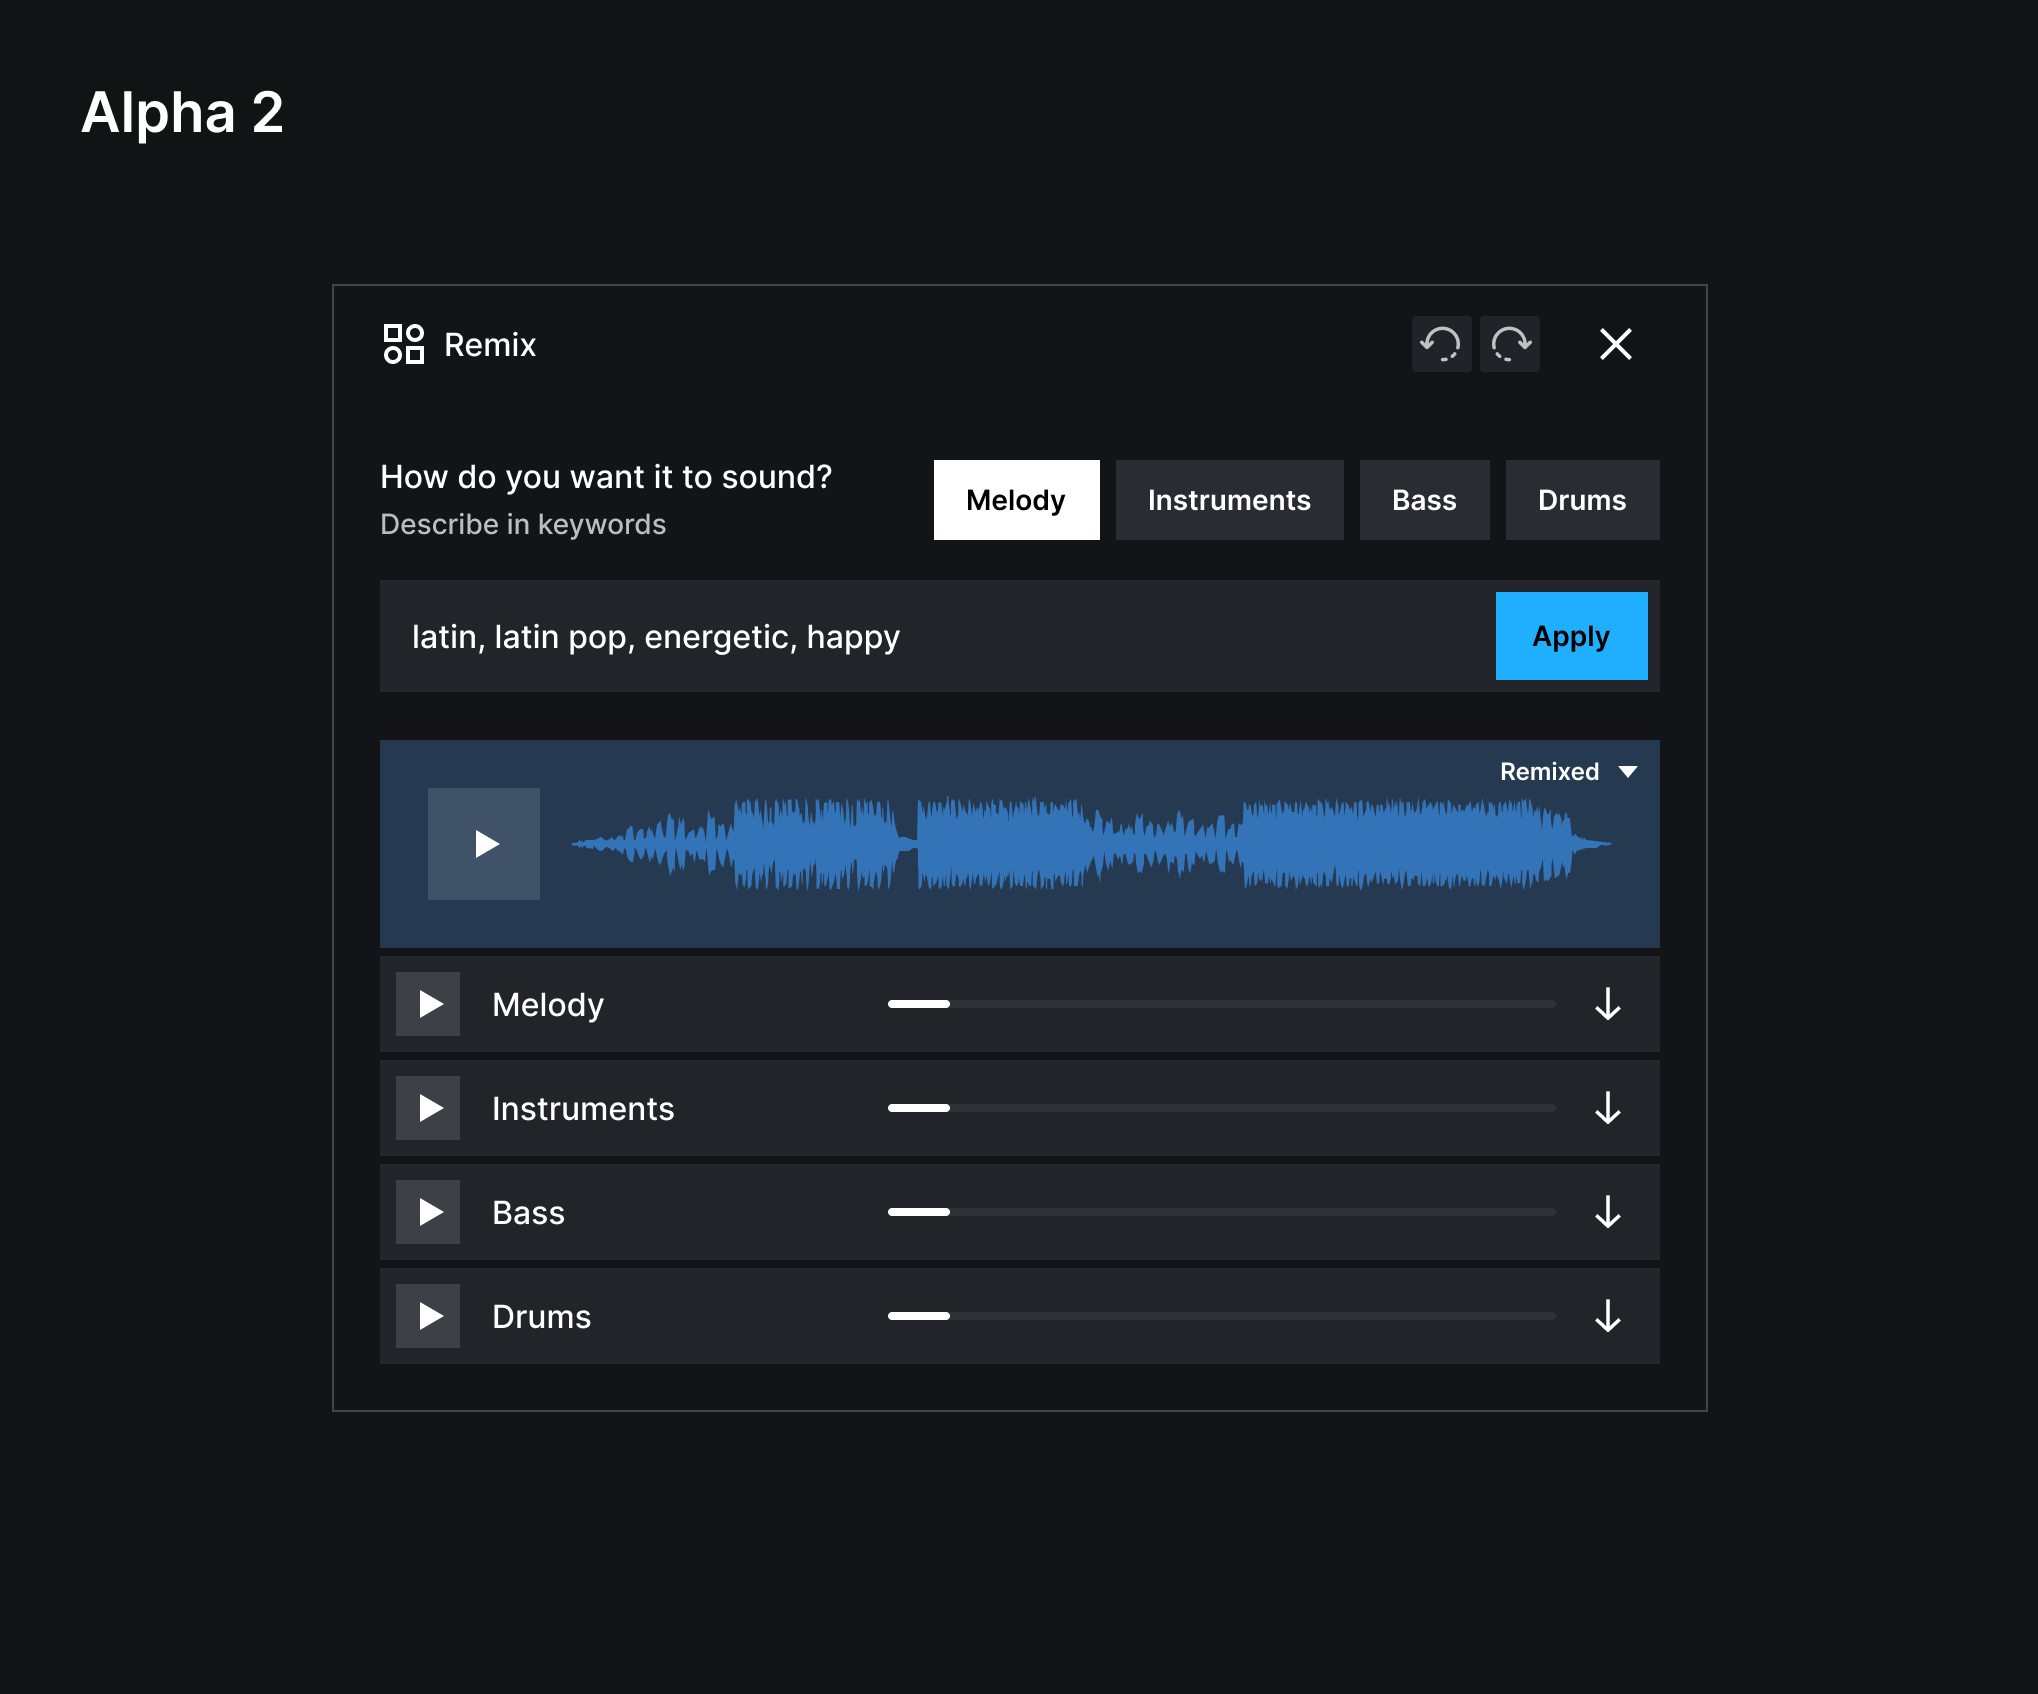The width and height of the screenshot is (2038, 1694).
Task: Download the Drums stem
Action: pos(1607,1316)
